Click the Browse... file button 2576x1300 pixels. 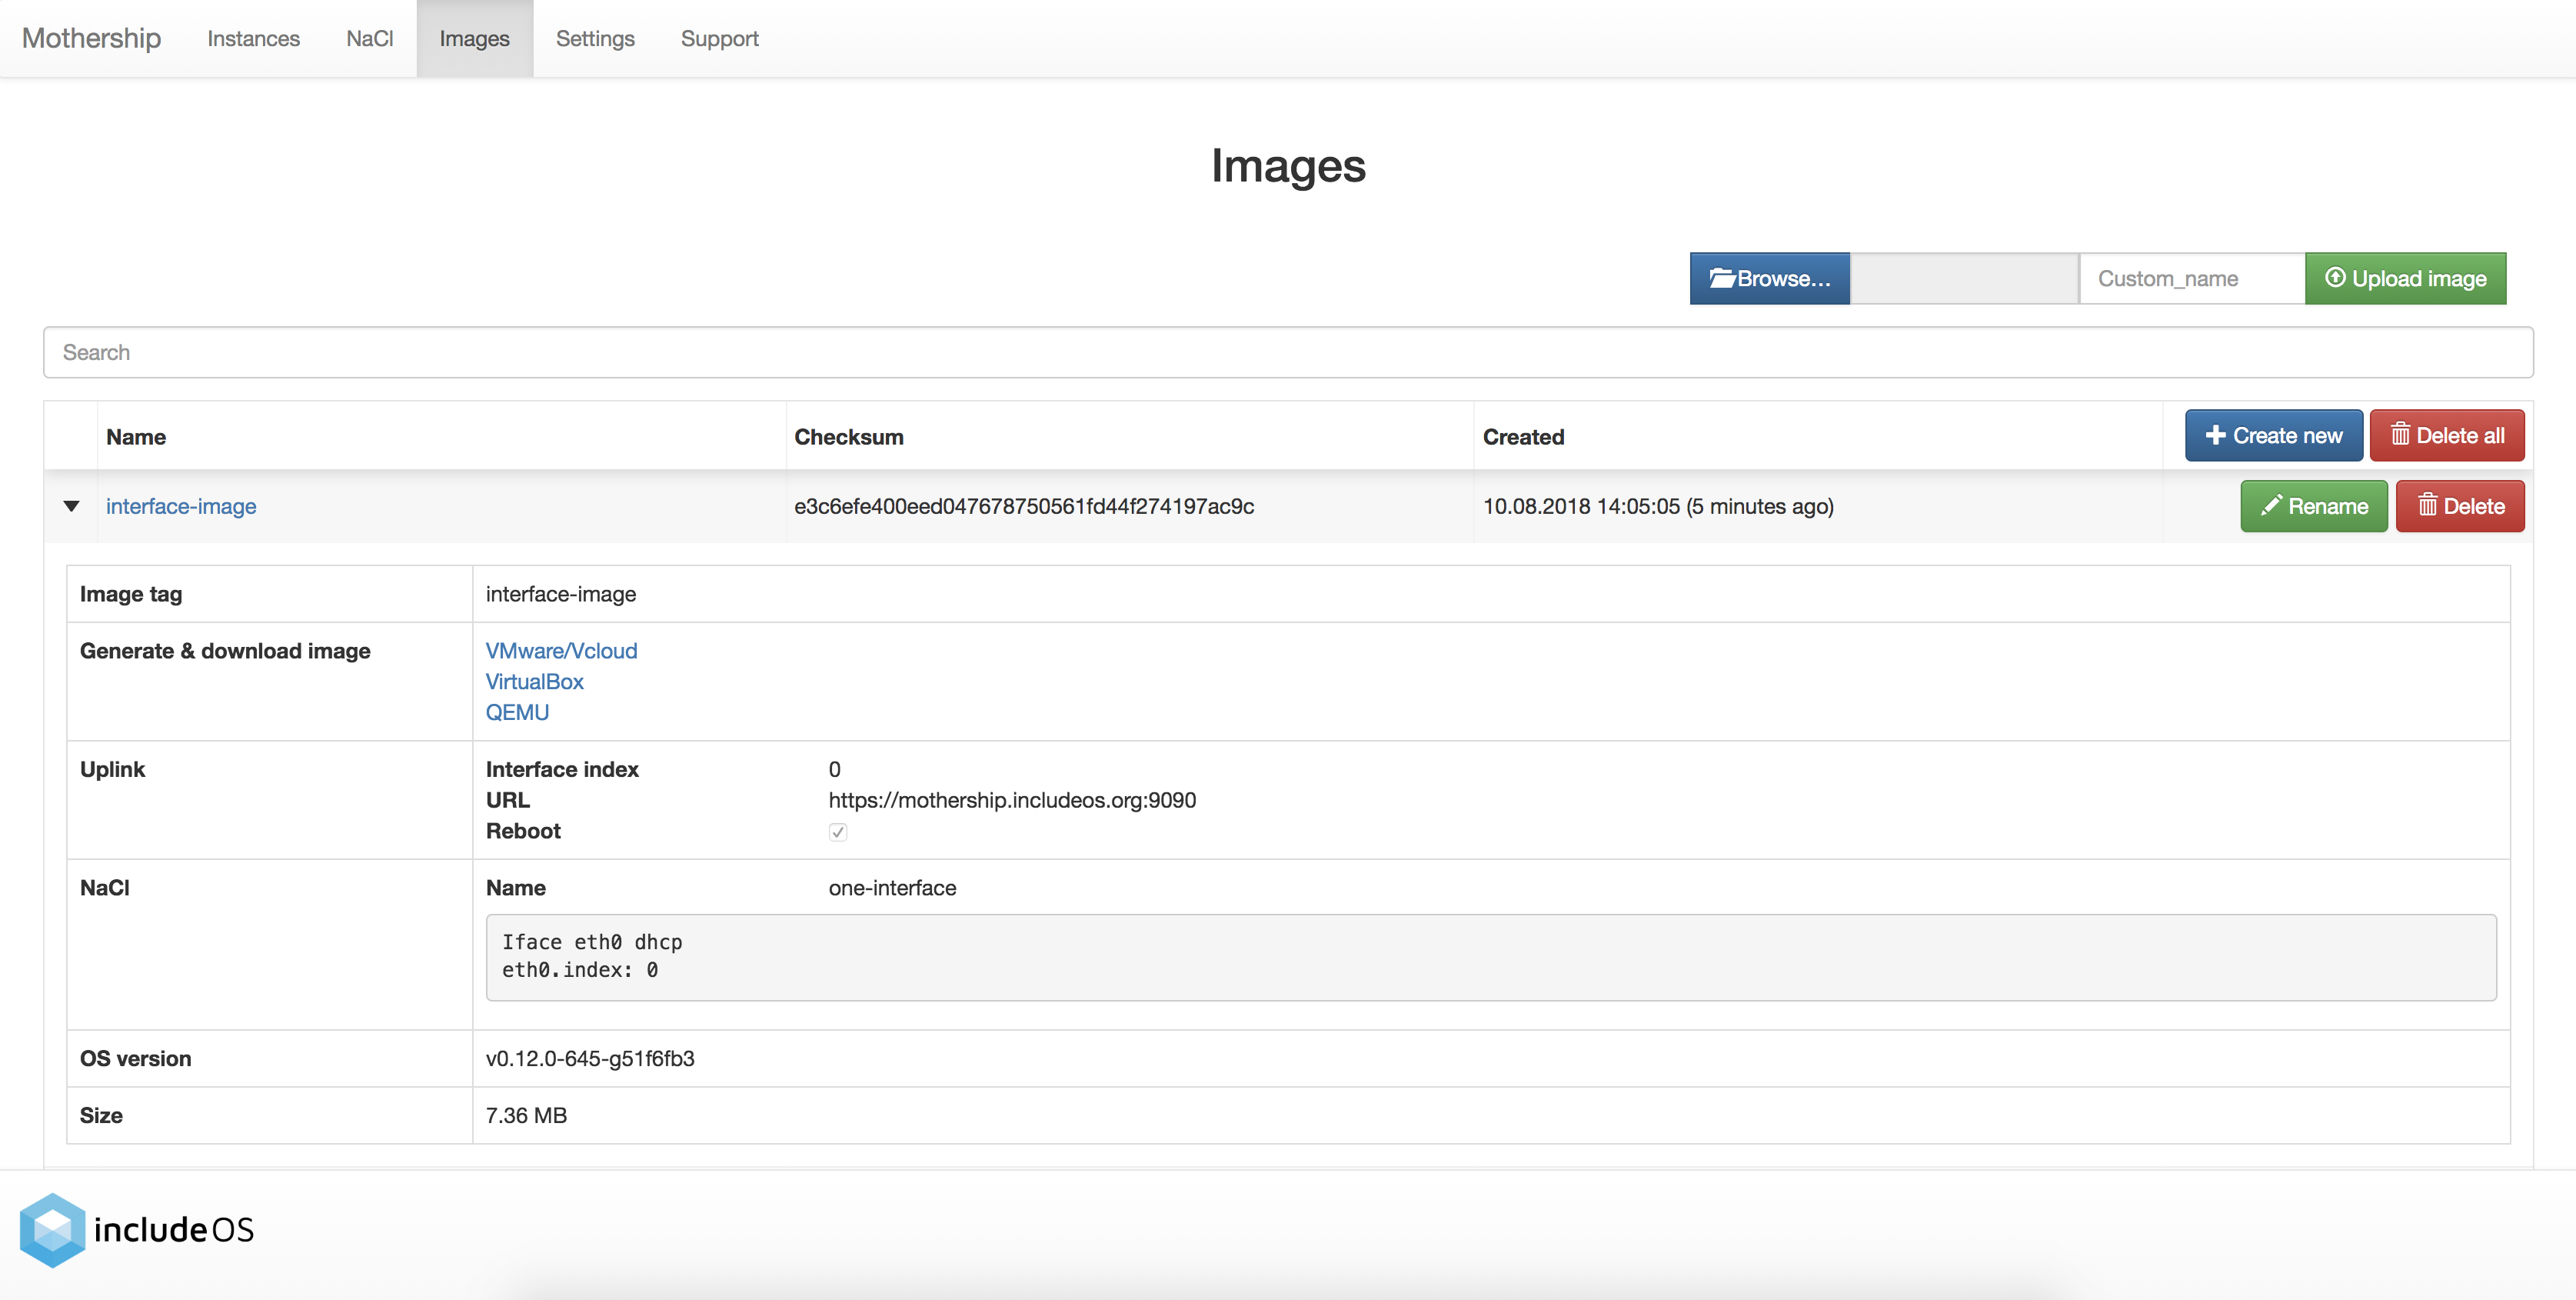(x=1769, y=278)
